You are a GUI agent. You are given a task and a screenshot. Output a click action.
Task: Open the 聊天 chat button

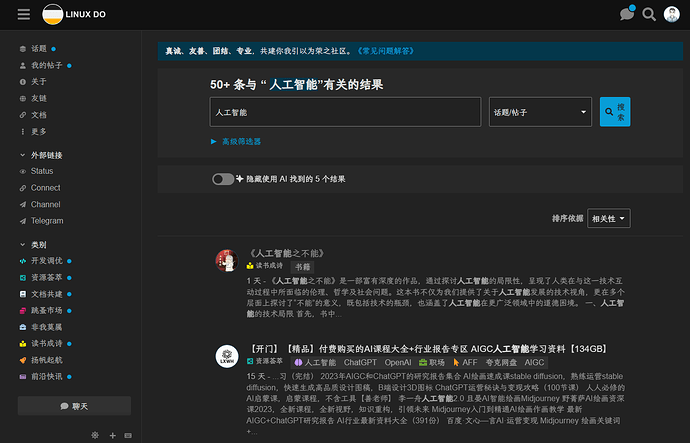pos(74,406)
